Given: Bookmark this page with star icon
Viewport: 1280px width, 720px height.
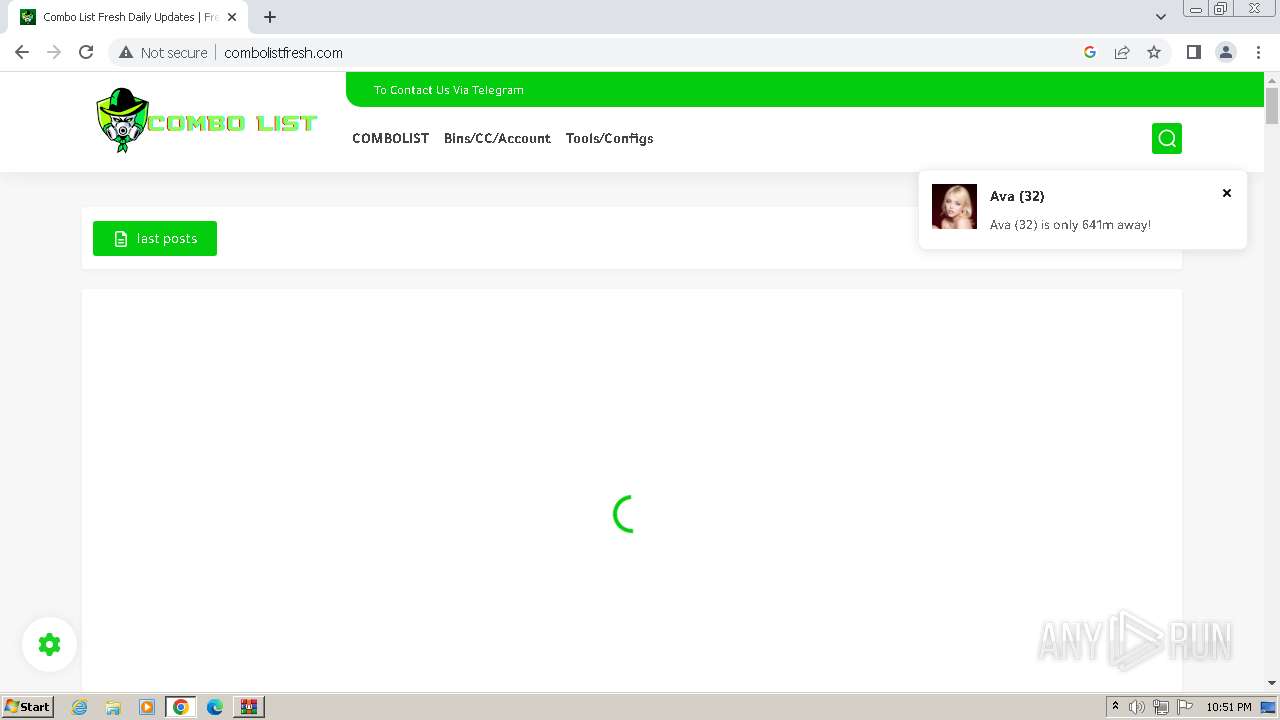Looking at the screenshot, I should coord(1154,52).
